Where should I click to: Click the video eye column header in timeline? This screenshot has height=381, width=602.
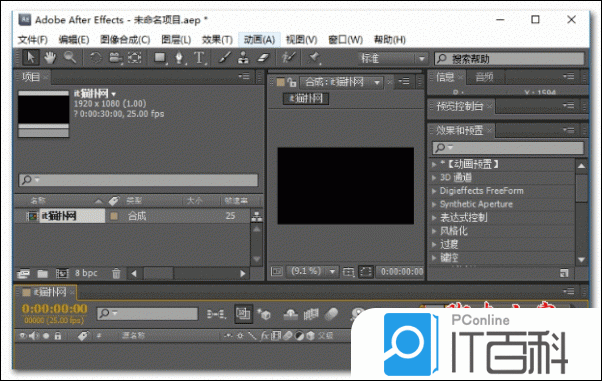pos(23,336)
